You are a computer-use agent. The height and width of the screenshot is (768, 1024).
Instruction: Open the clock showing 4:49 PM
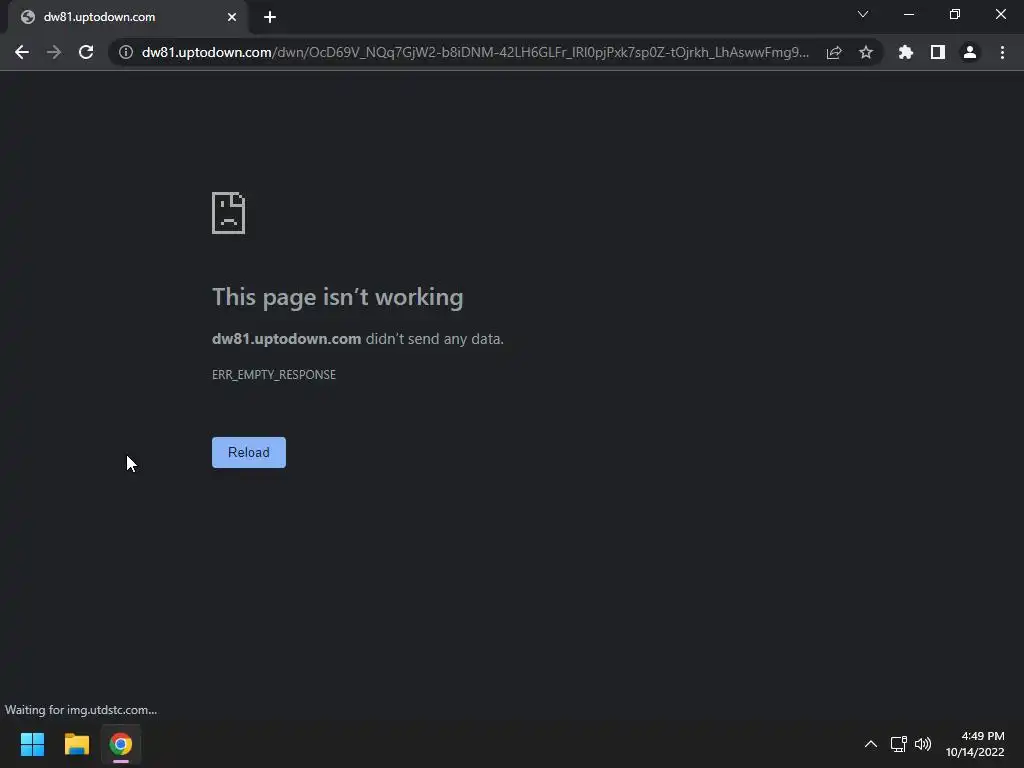coord(975,744)
